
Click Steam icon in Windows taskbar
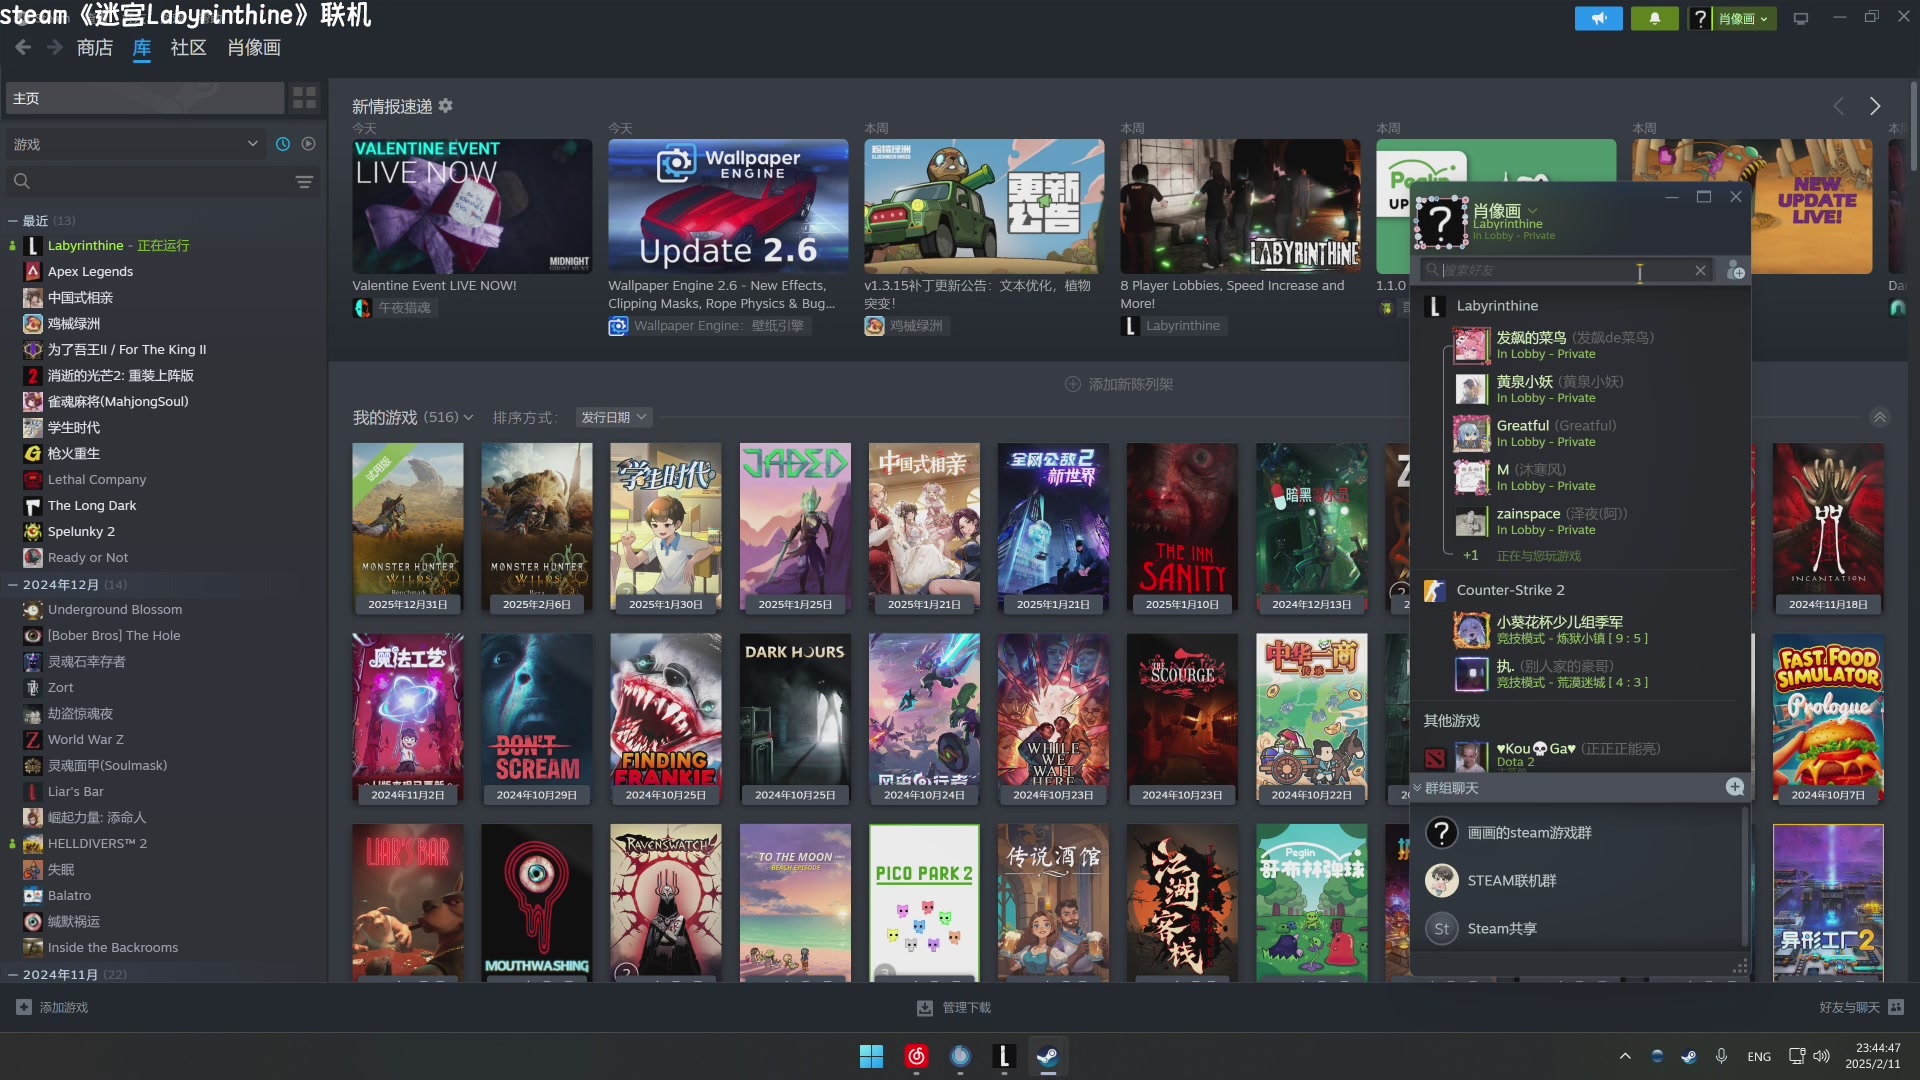click(1047, 1057)
